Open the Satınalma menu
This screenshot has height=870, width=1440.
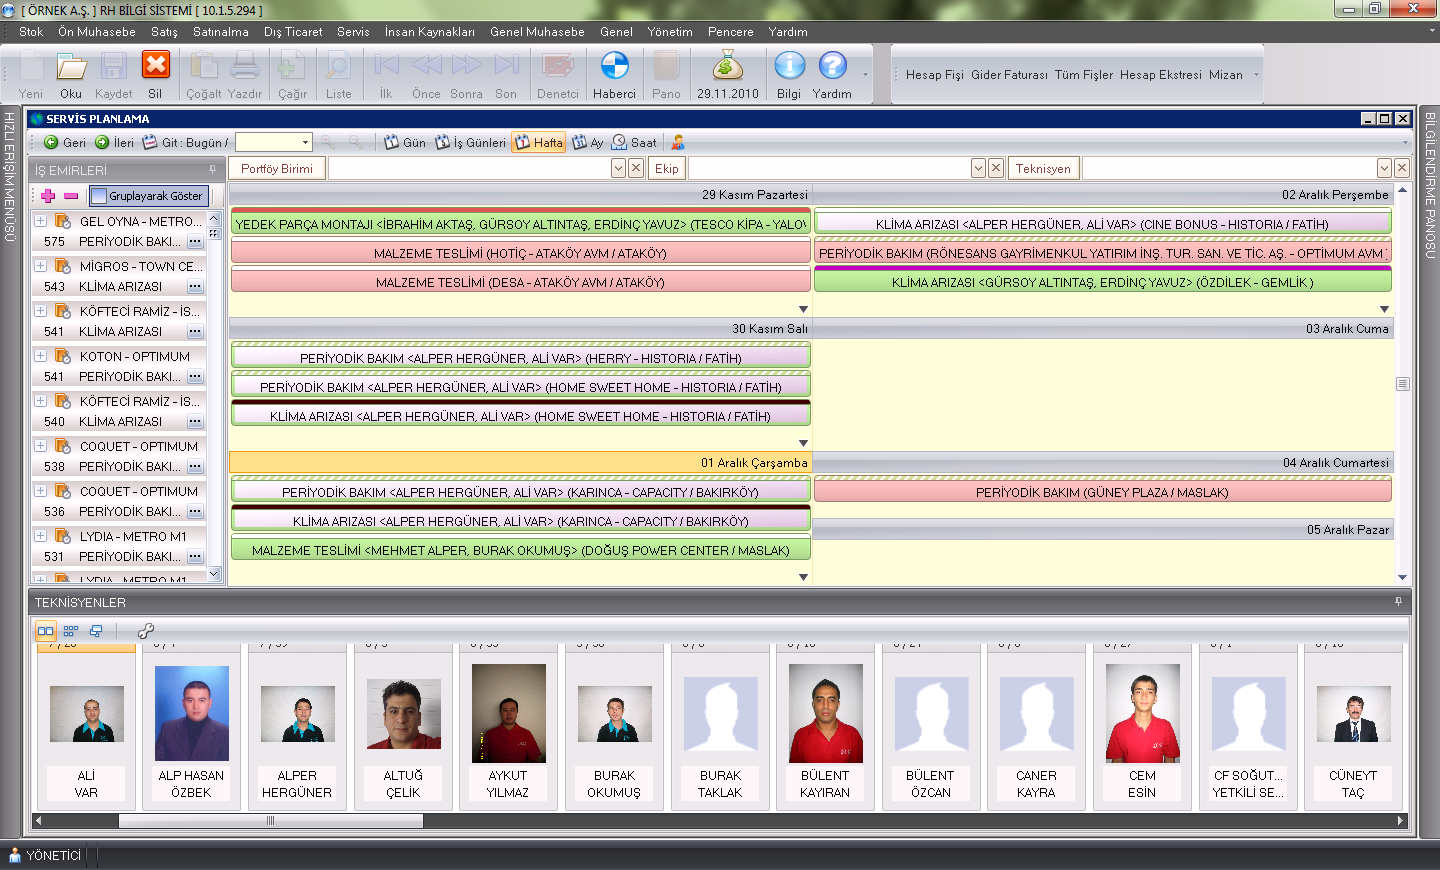(220, 32)
